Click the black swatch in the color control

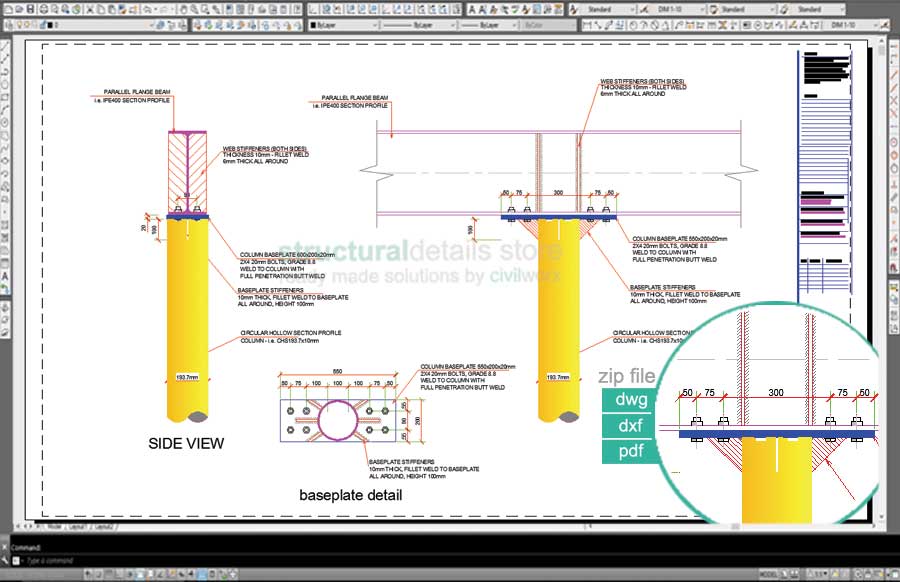313,25
